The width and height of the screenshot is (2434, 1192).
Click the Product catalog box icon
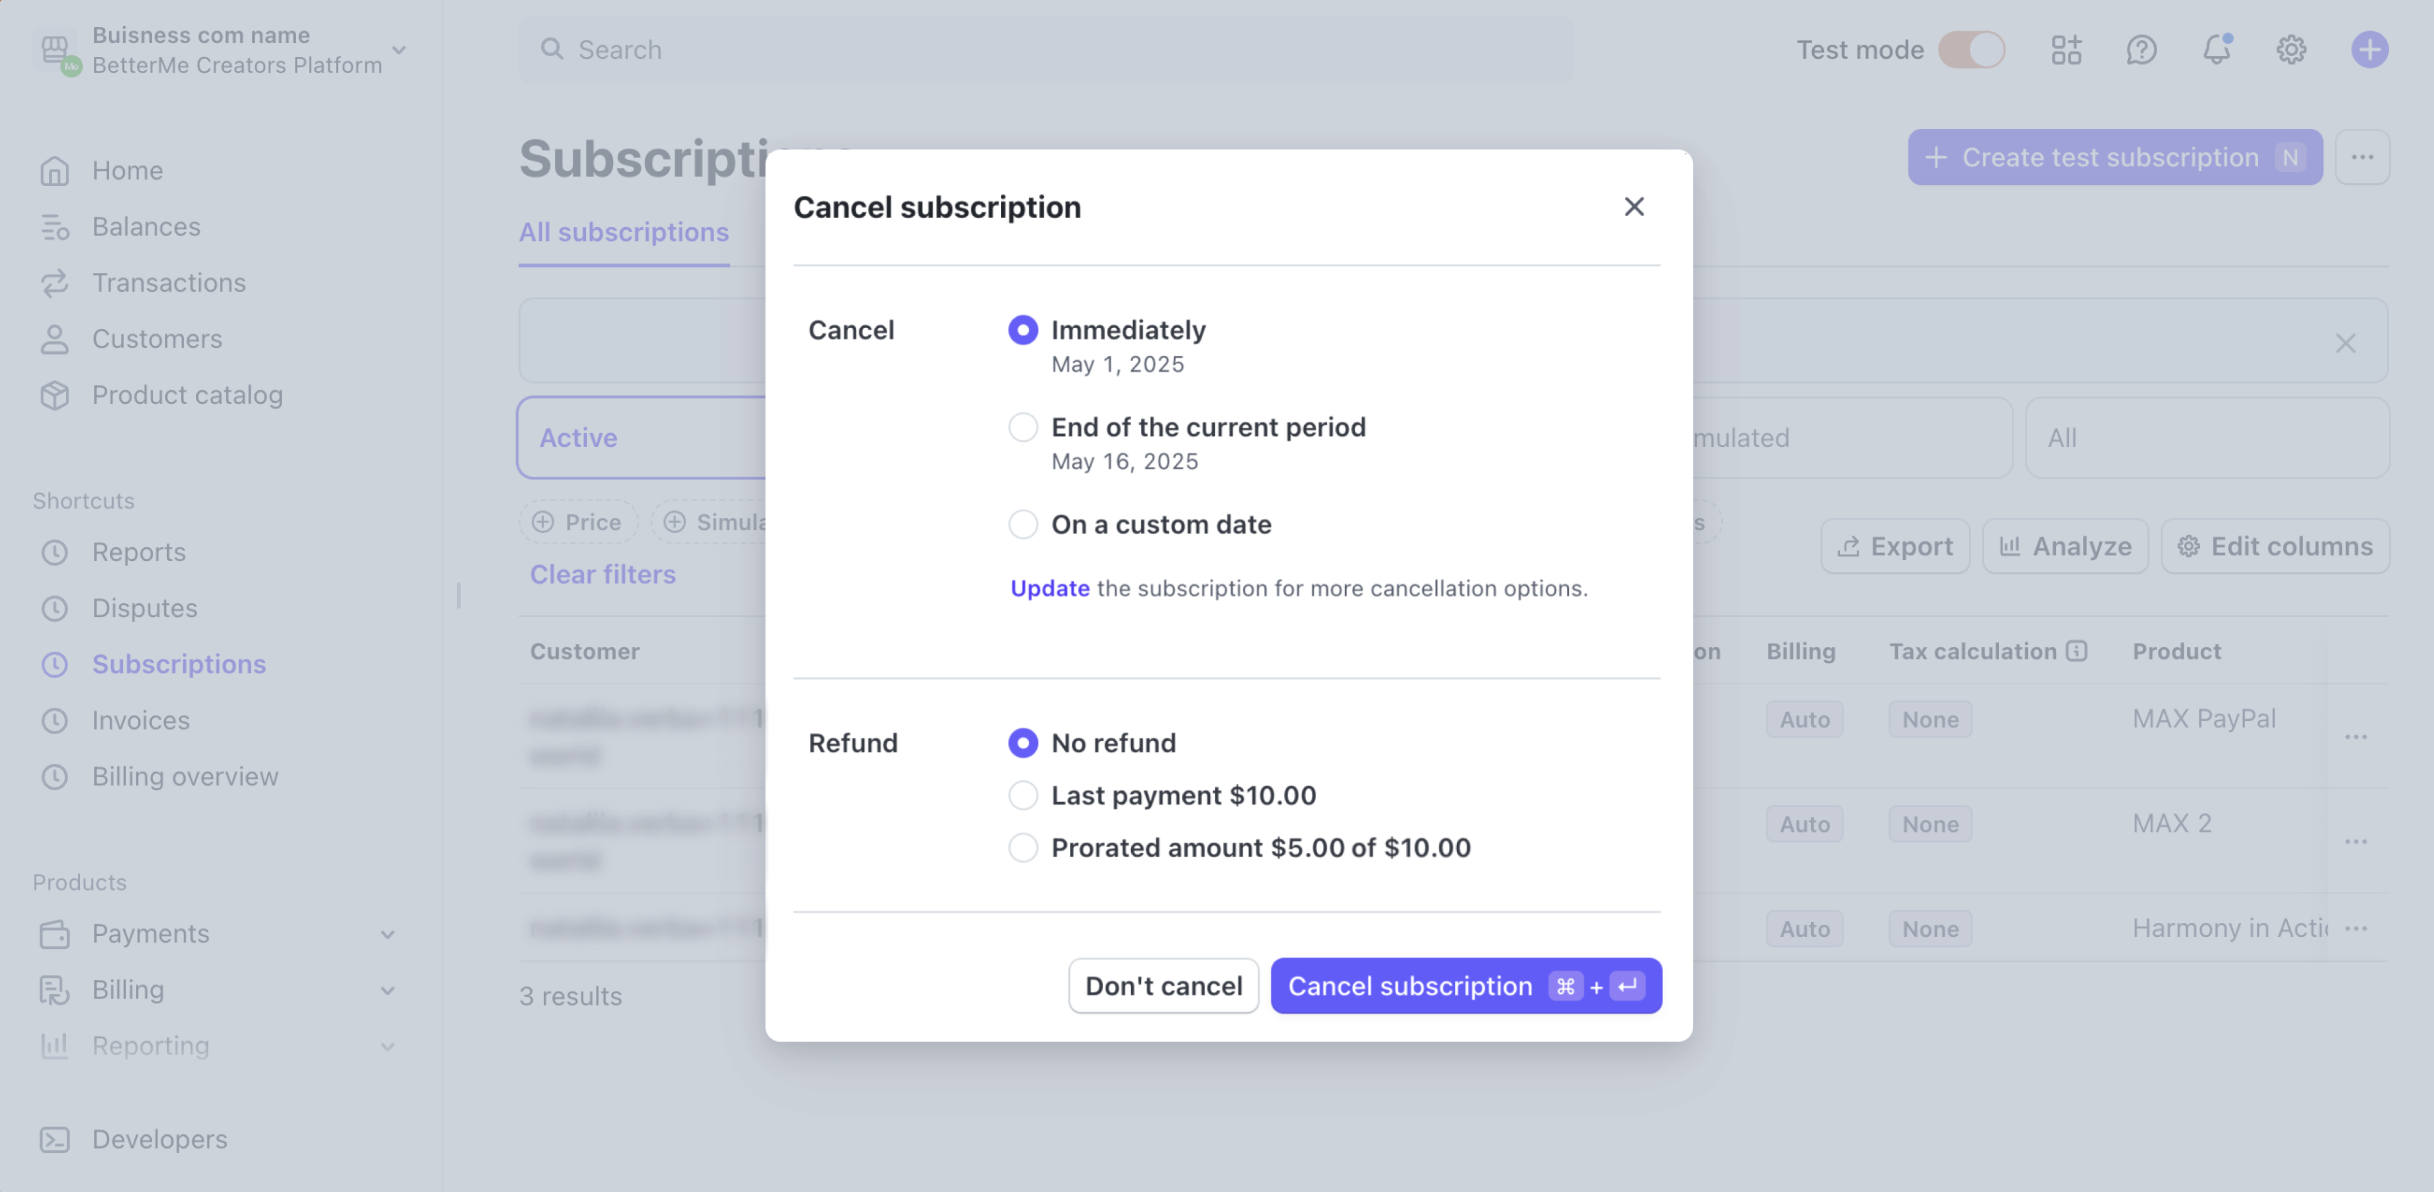[56, 395]
